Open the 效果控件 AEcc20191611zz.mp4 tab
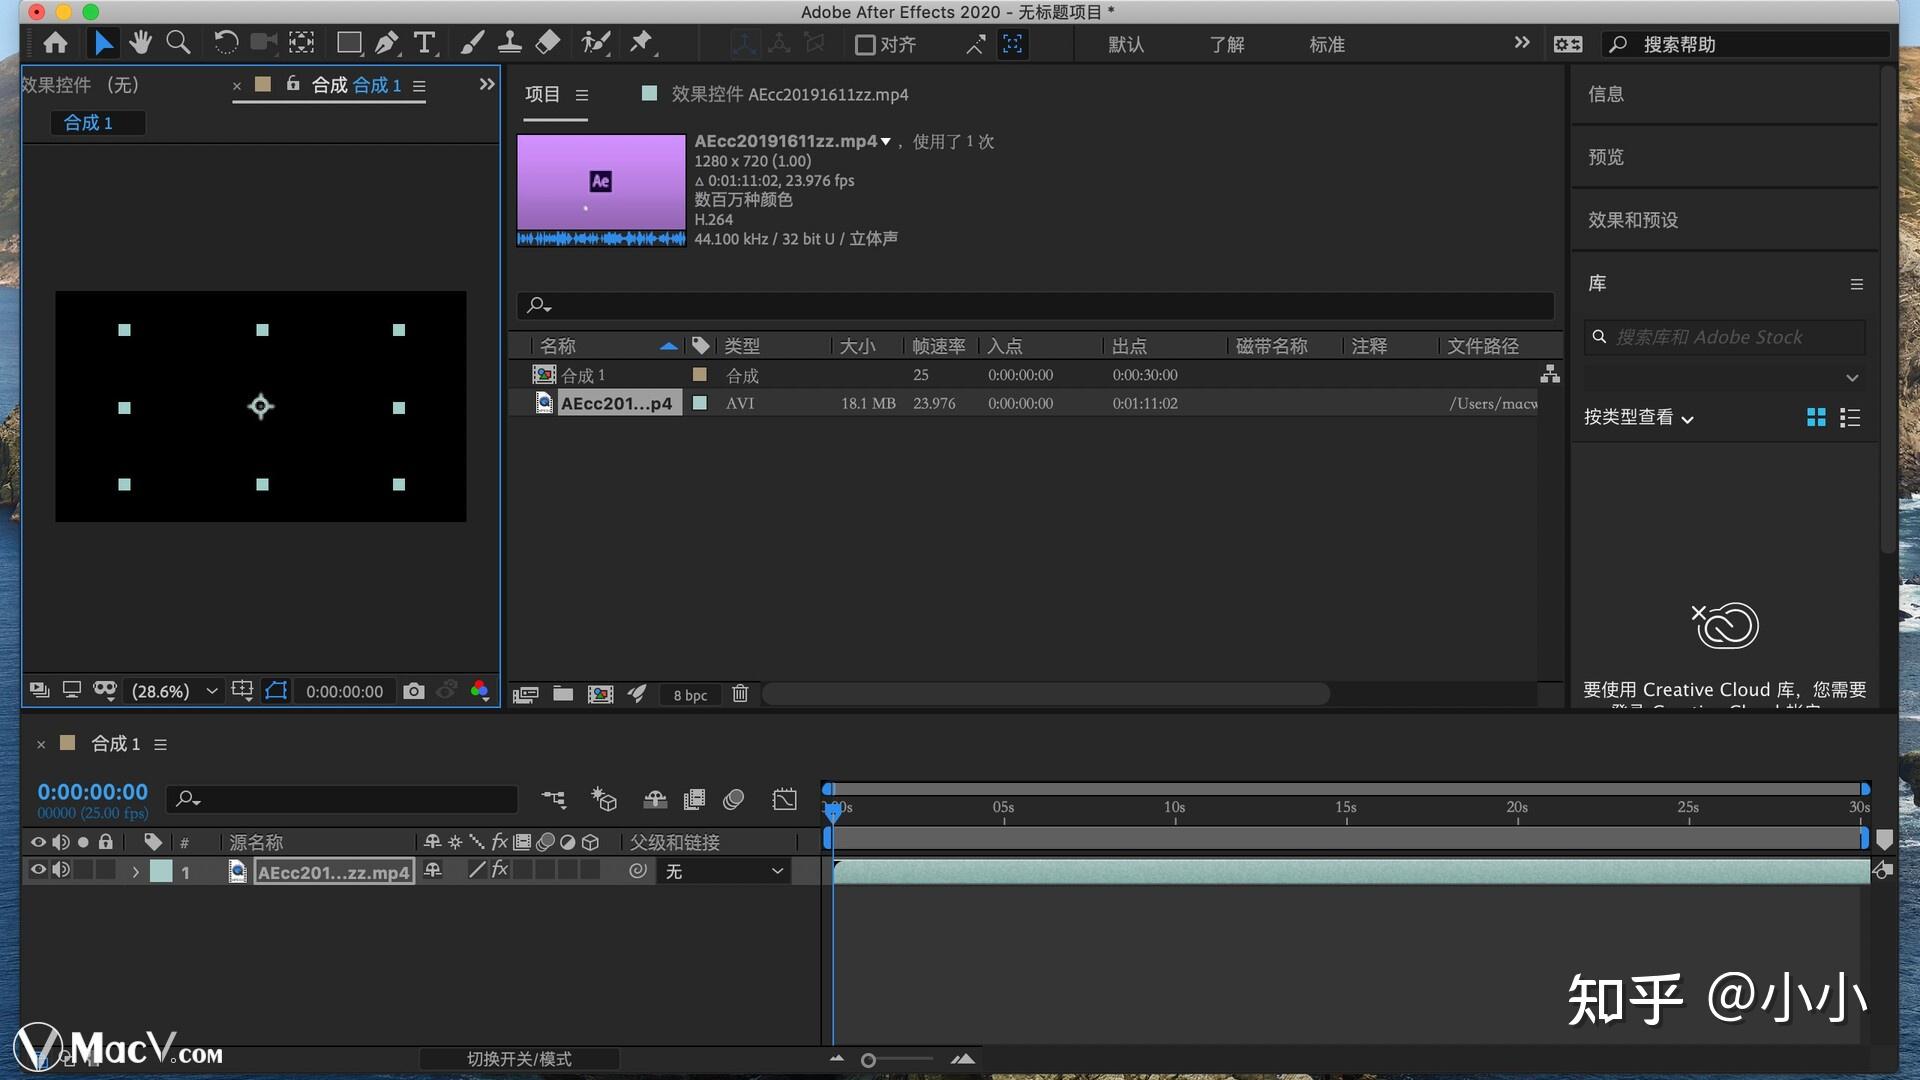 790,94
